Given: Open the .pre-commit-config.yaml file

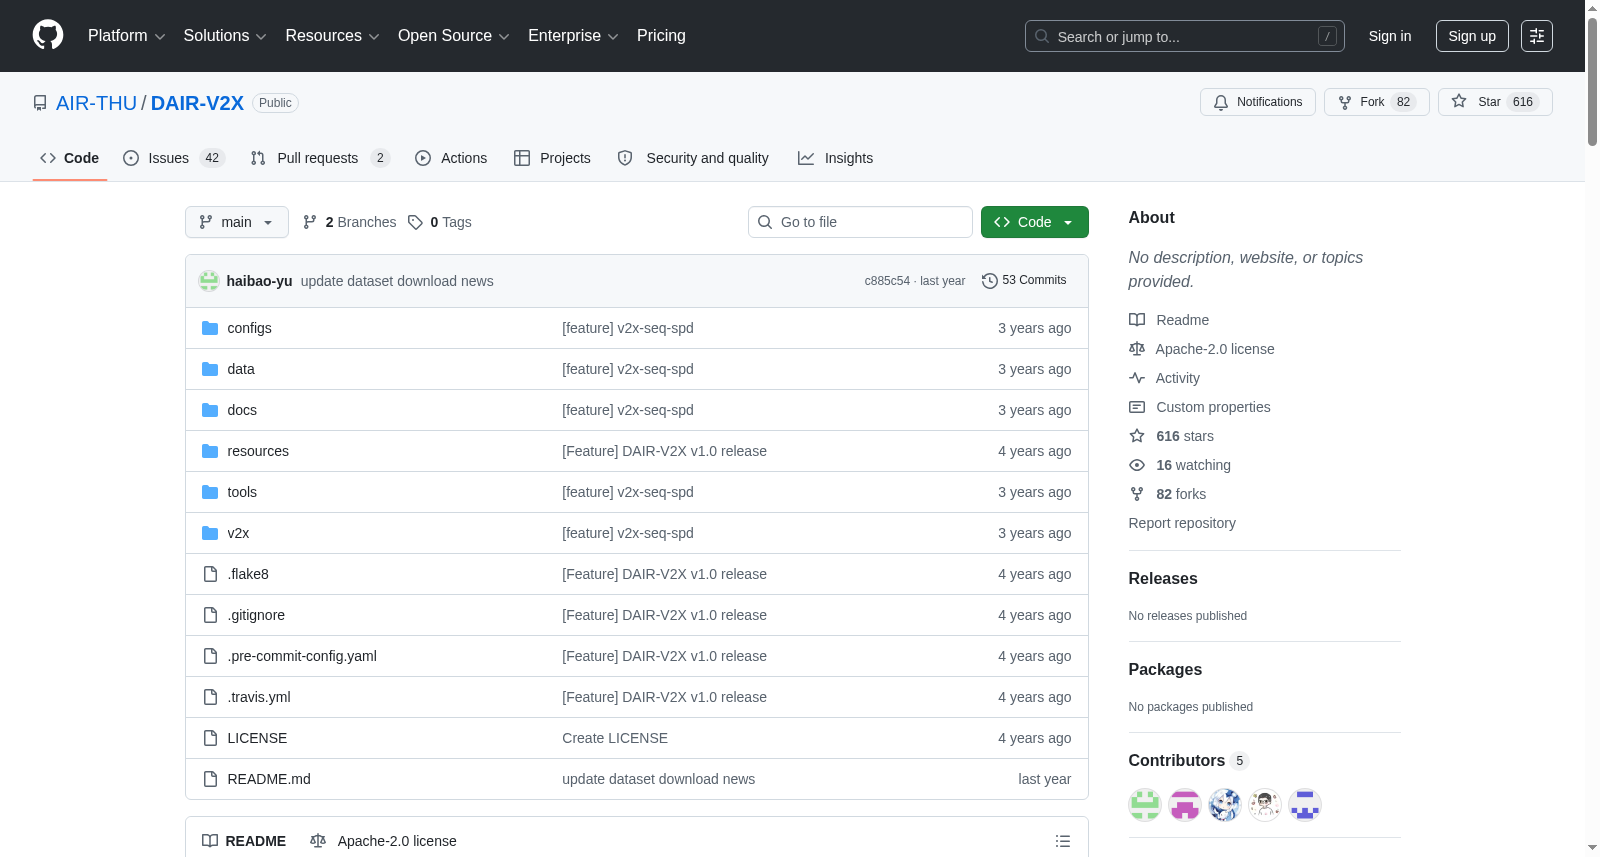Looking at the screenshot, I should pos(302,656).
